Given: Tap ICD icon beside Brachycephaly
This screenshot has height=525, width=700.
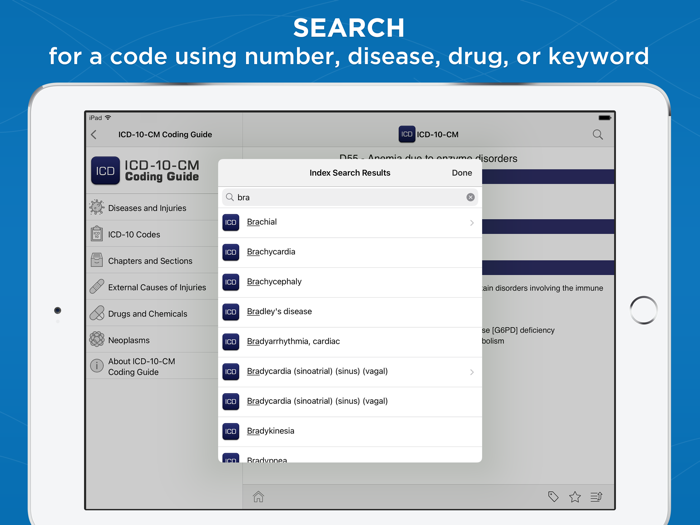Looking at the screenshot, I should 231,282.
